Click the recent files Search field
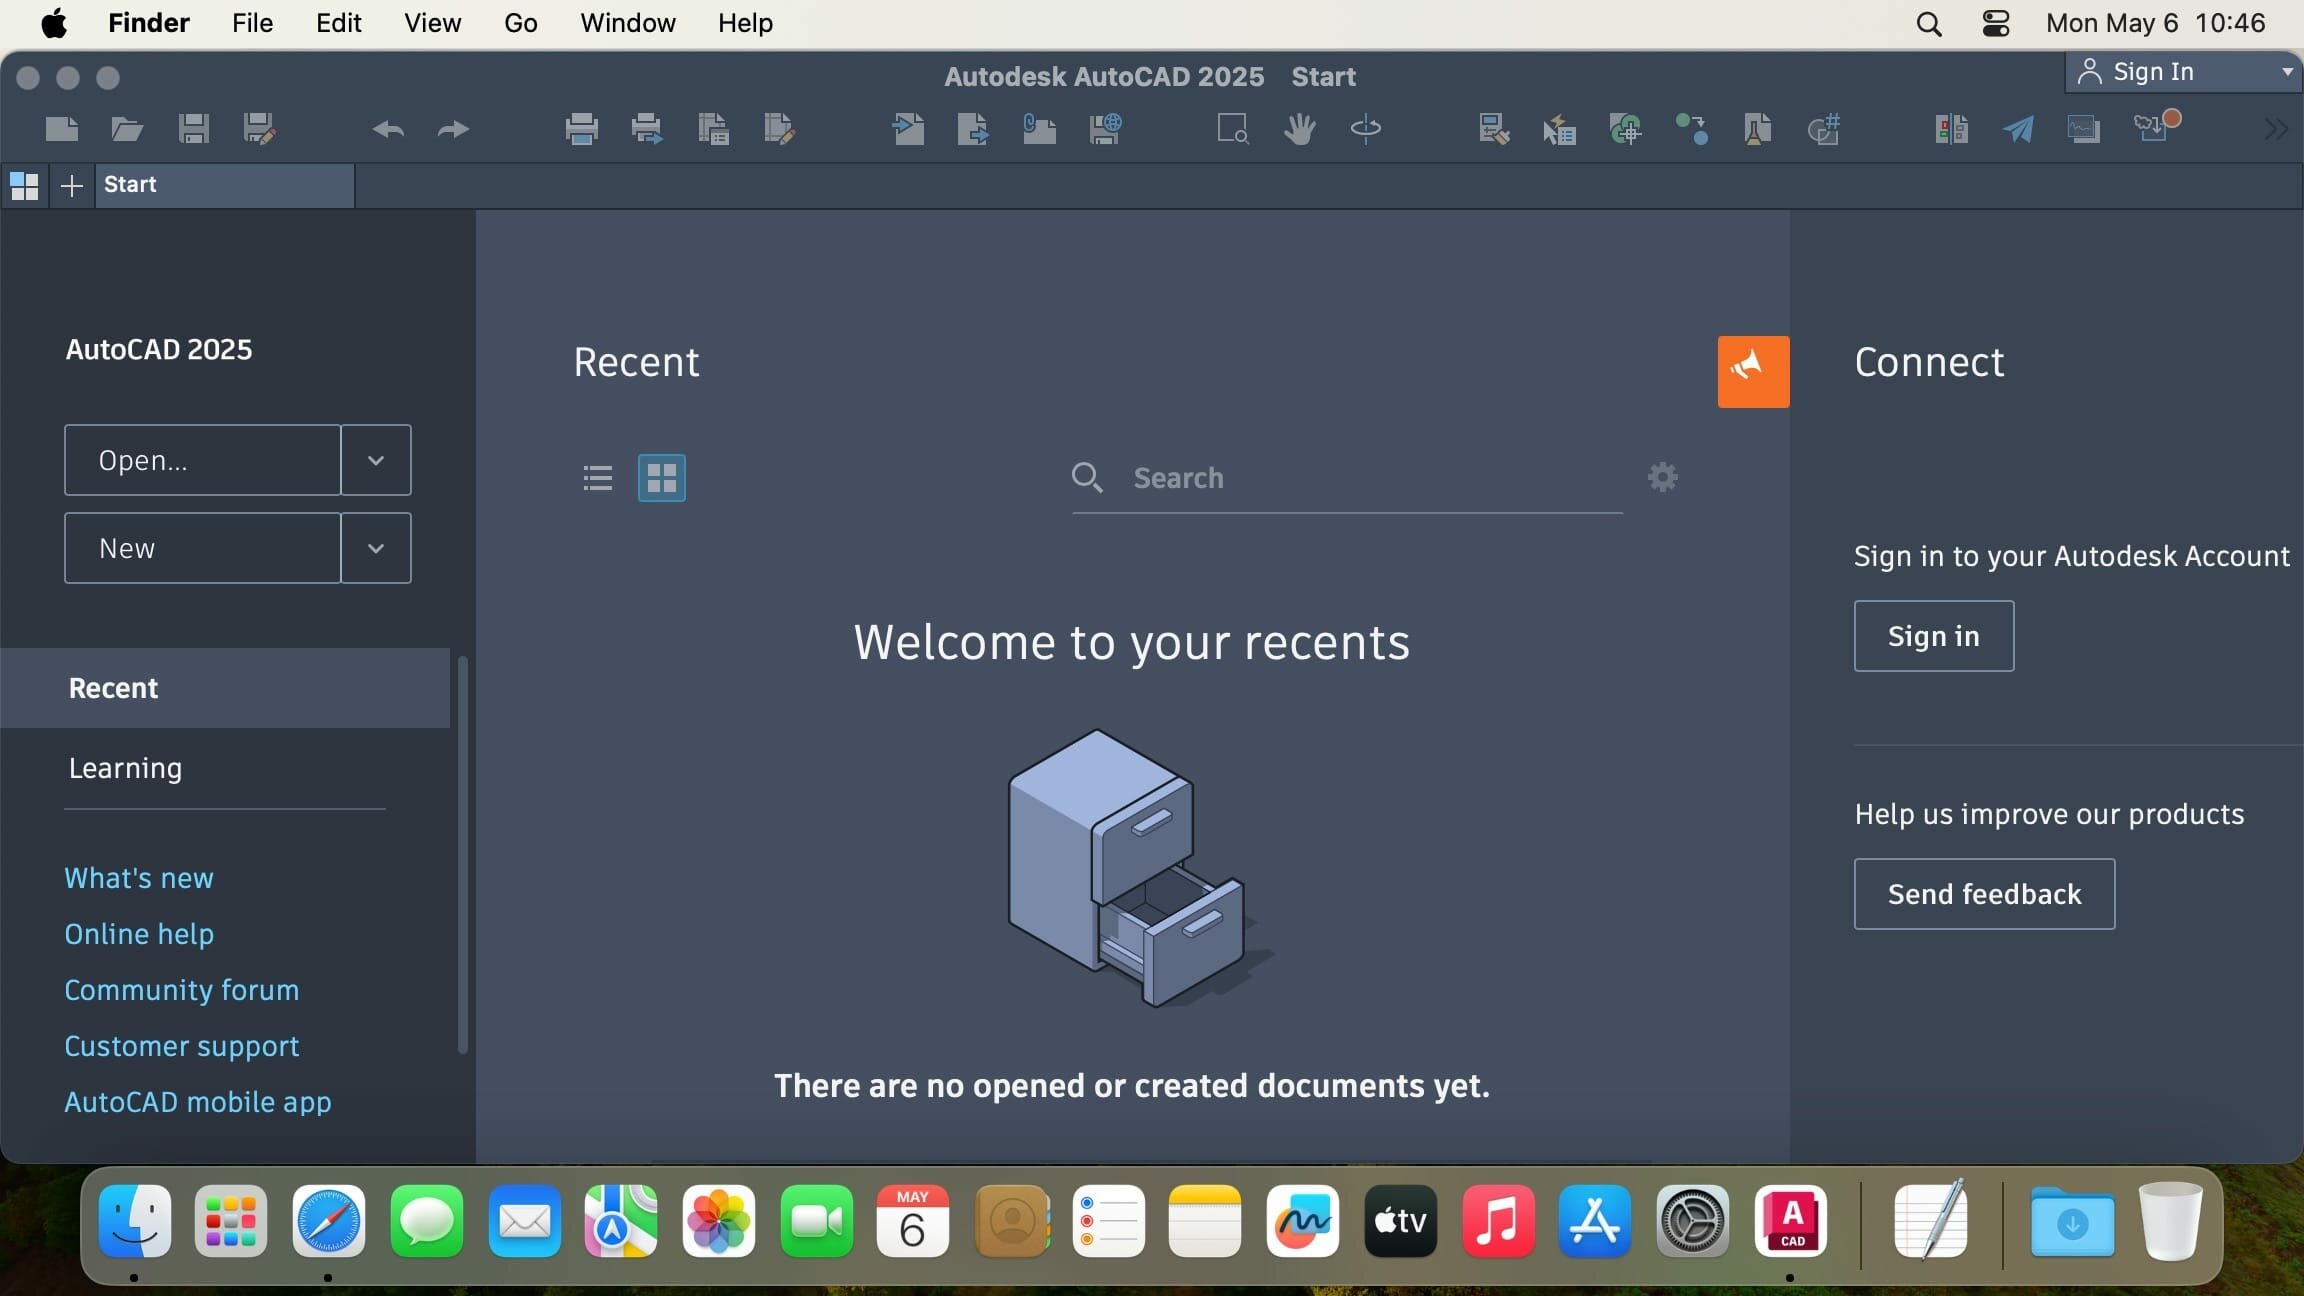 (1347, 478)
